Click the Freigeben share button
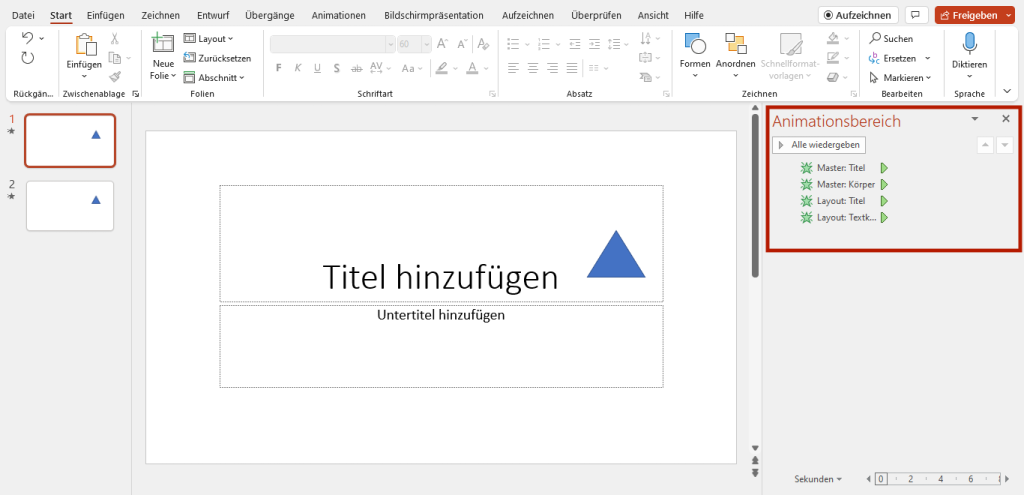This screenshot has height=495, width=1024. [968, 15]
